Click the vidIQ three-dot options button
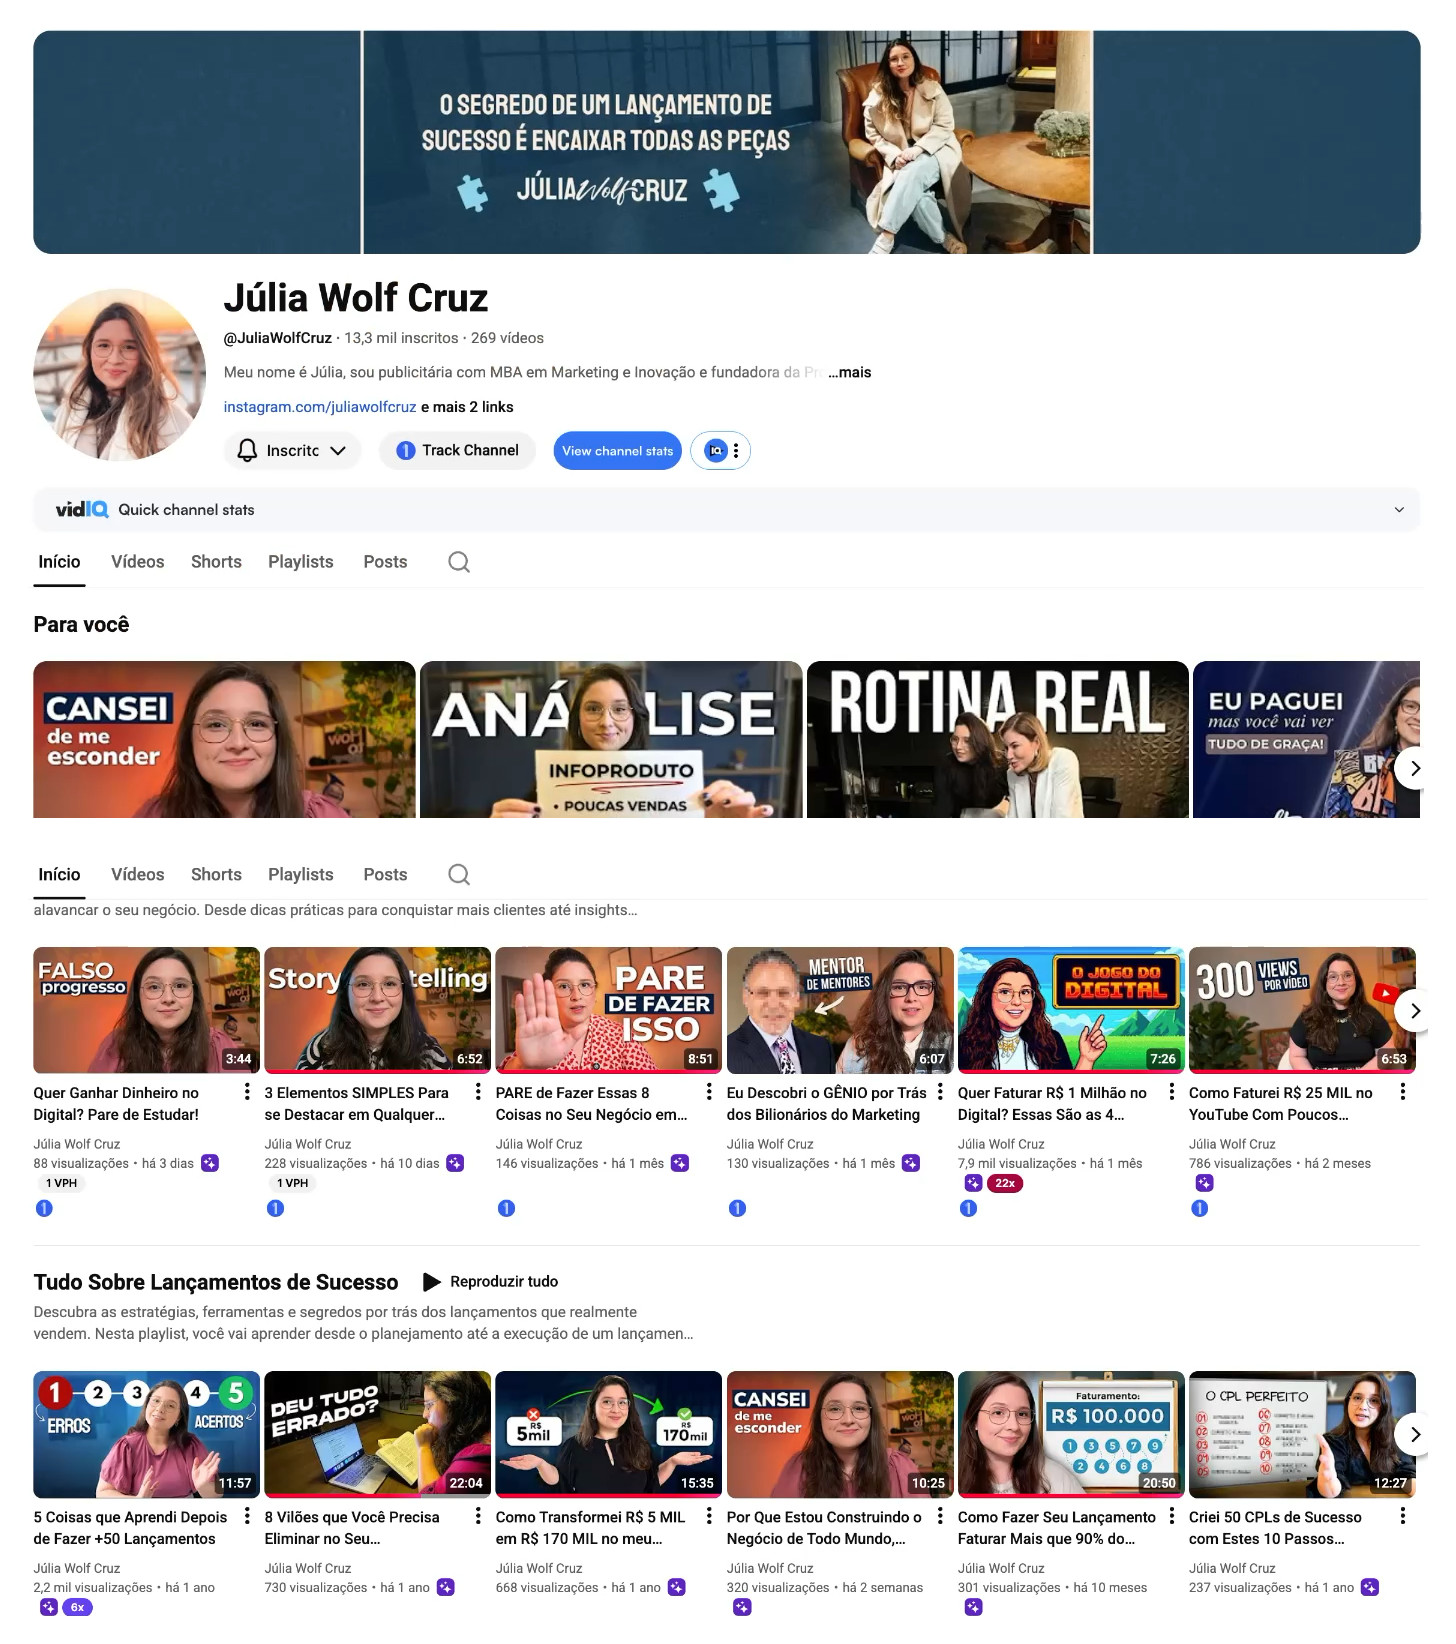Screen dimensions: 1456x1644 pos(736,451)
